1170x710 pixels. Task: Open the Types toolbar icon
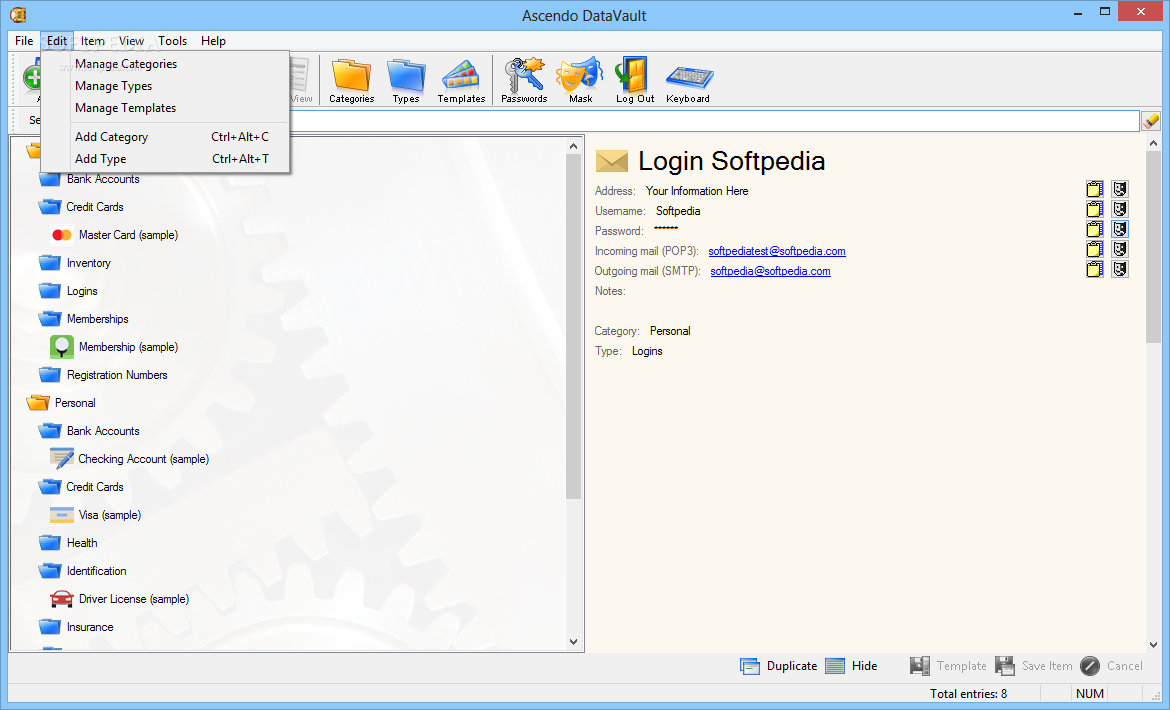[406, 80]
